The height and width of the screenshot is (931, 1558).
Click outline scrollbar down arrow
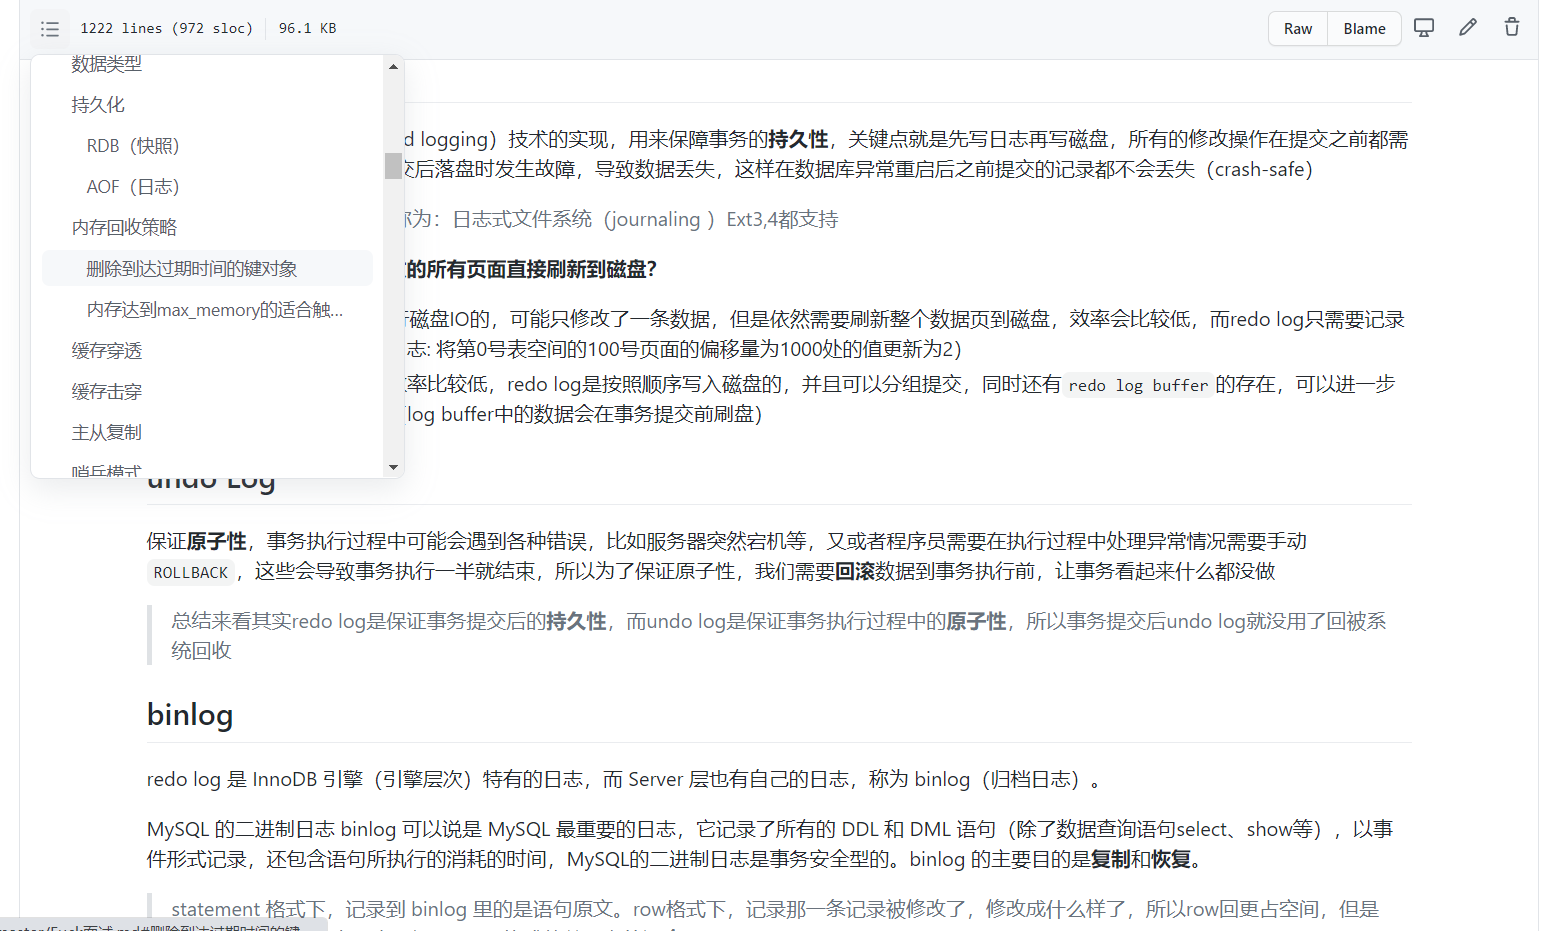[393, 467]
